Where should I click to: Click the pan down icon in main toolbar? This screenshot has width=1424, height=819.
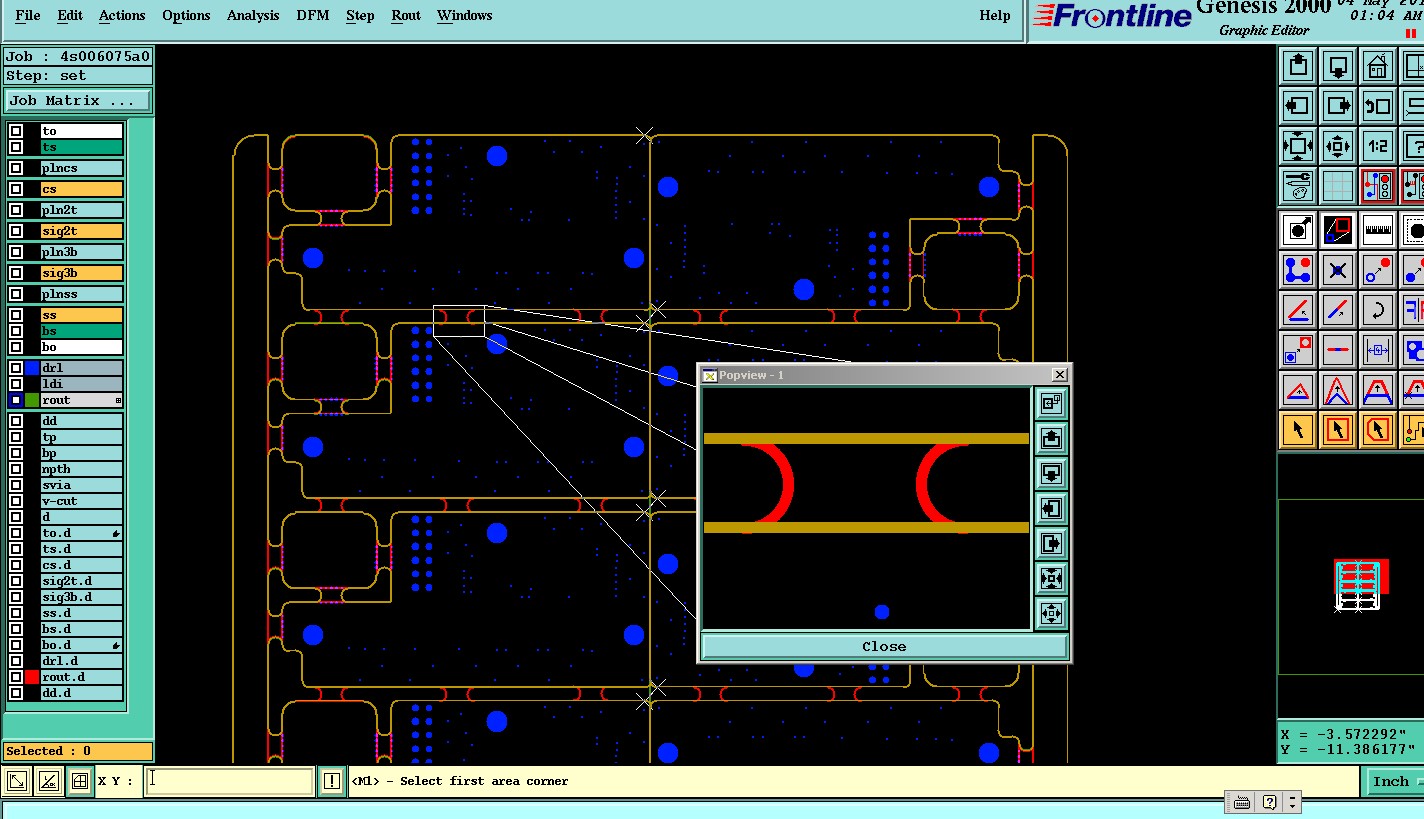tap(1337, 66)
